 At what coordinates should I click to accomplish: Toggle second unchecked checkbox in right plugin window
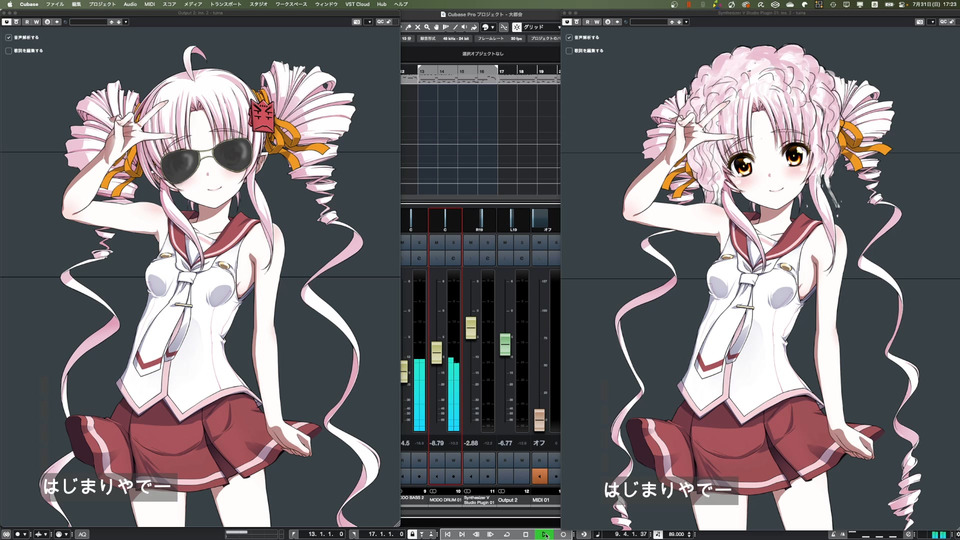point(569,51)
